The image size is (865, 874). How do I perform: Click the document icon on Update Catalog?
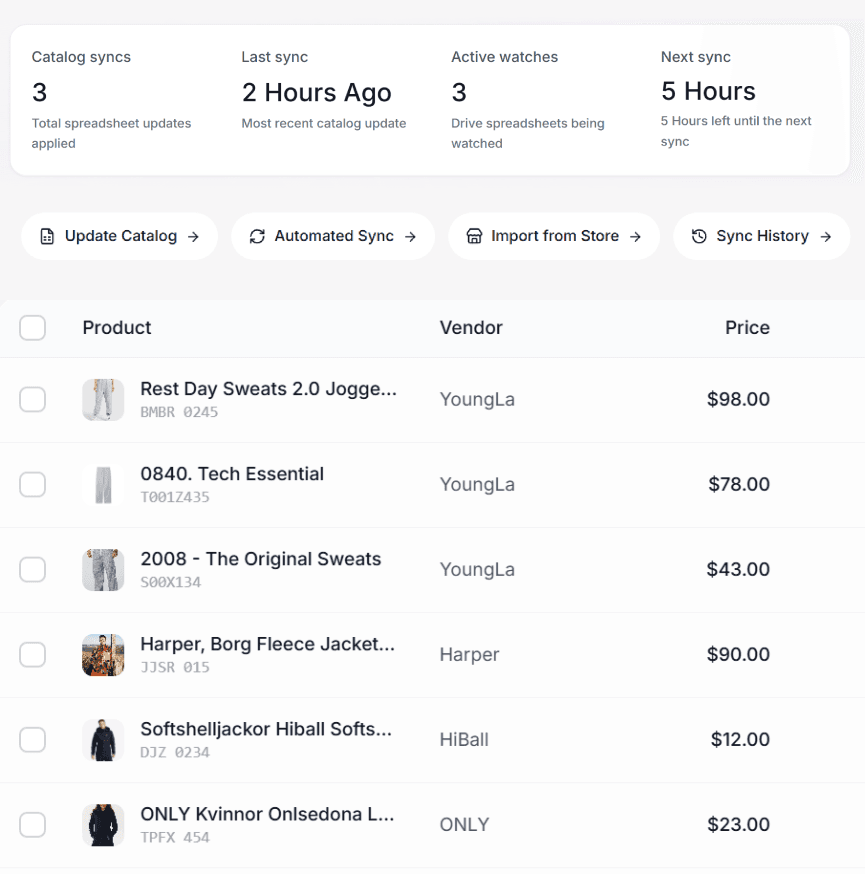coord(46,236)
